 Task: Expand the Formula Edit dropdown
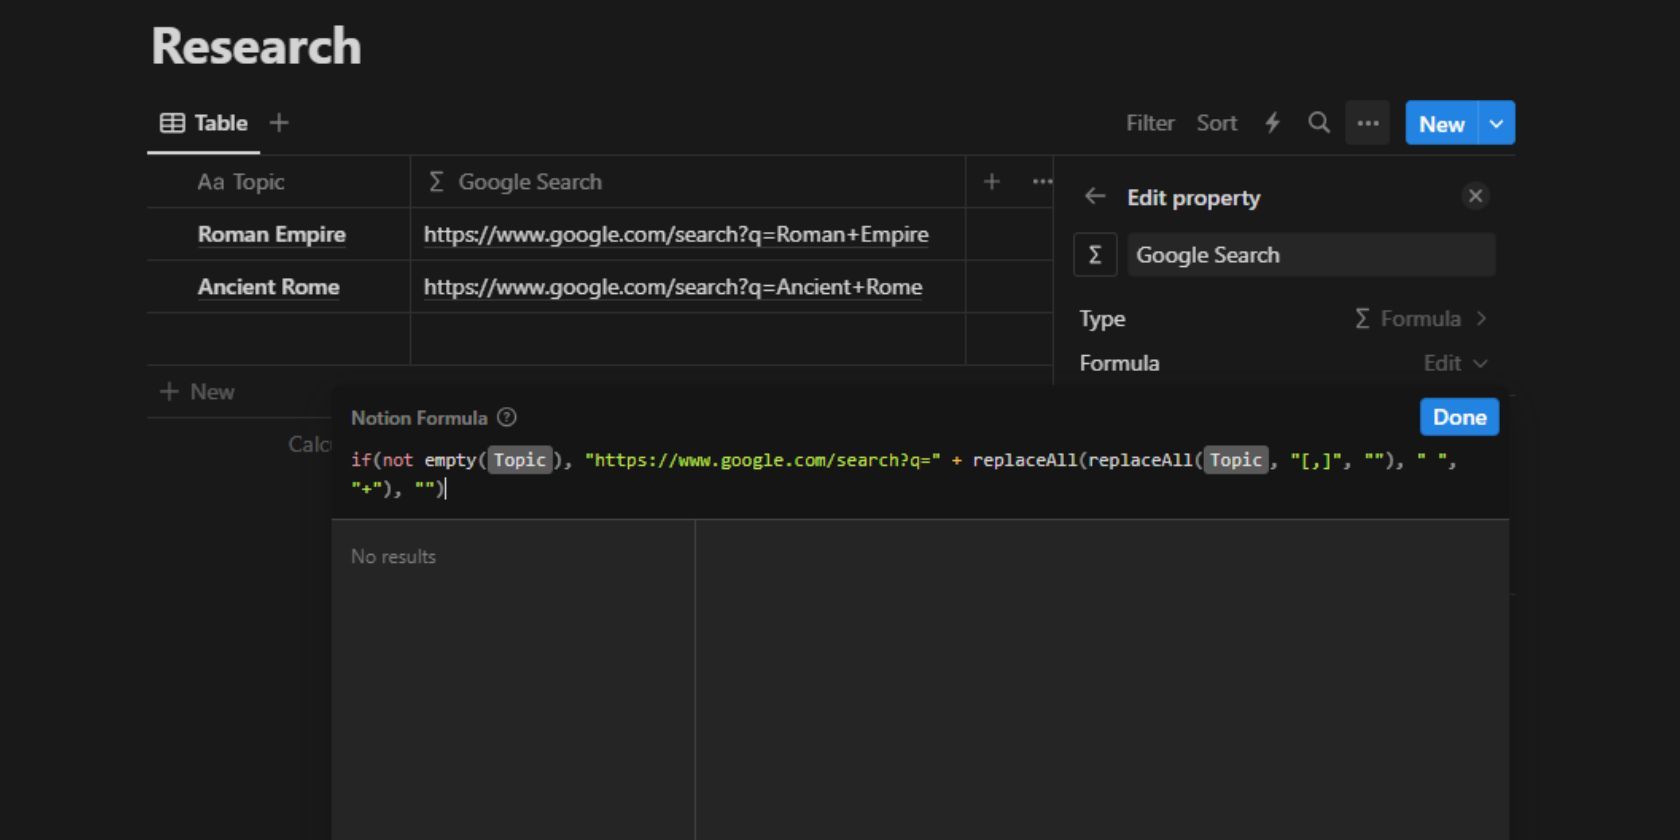pyautogui.click(x=1455, y=363)
